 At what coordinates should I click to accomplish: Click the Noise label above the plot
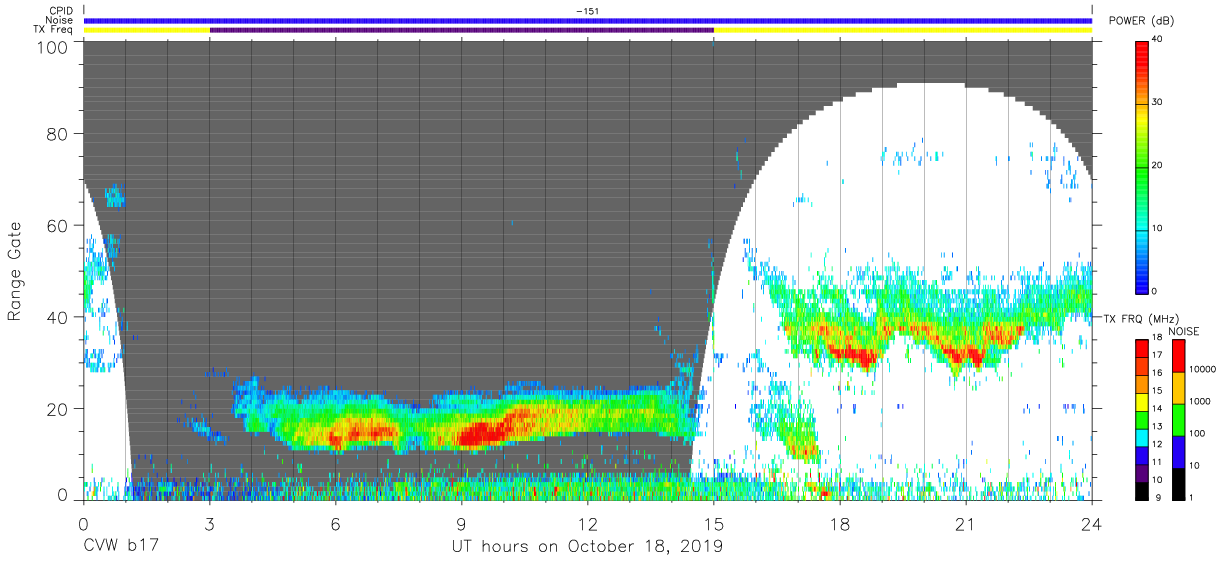coord(57,20)
